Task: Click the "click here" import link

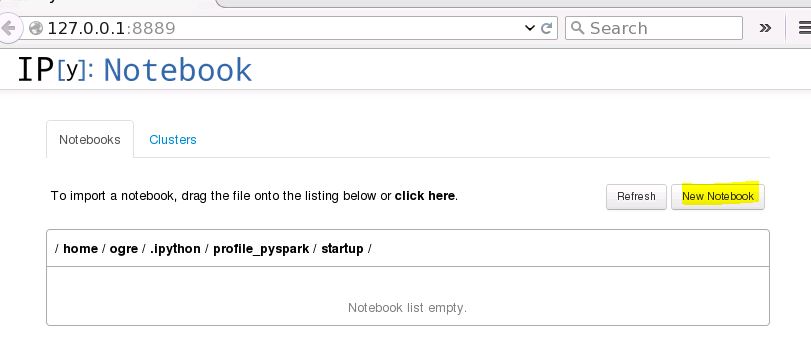Action: point(425,196)
